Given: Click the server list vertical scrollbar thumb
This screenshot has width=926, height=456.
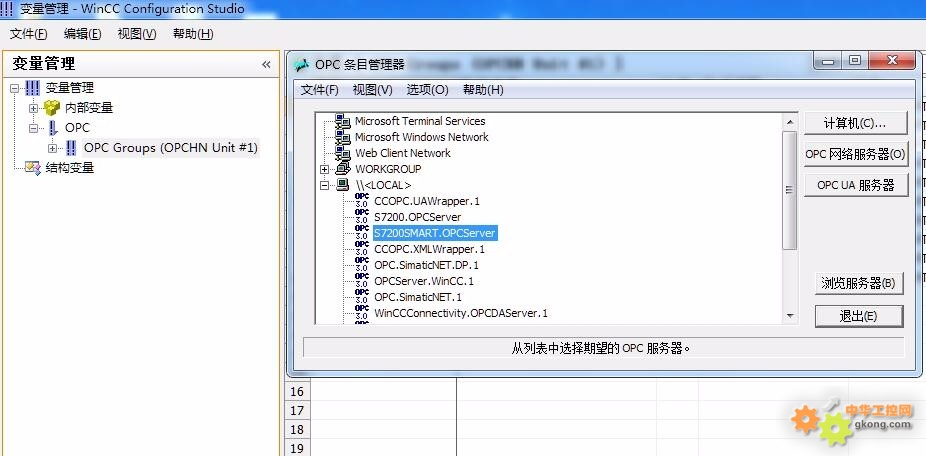Looking at the screenshot, I should tap(790, 190).
